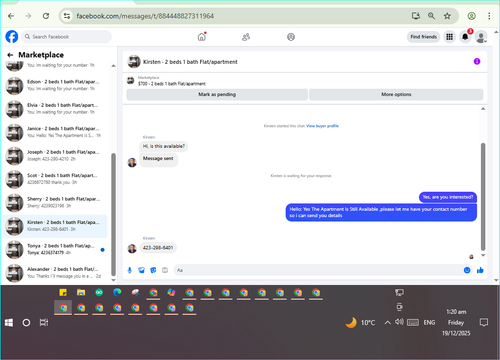Reload the Facebook page

[x=46, y=16]
